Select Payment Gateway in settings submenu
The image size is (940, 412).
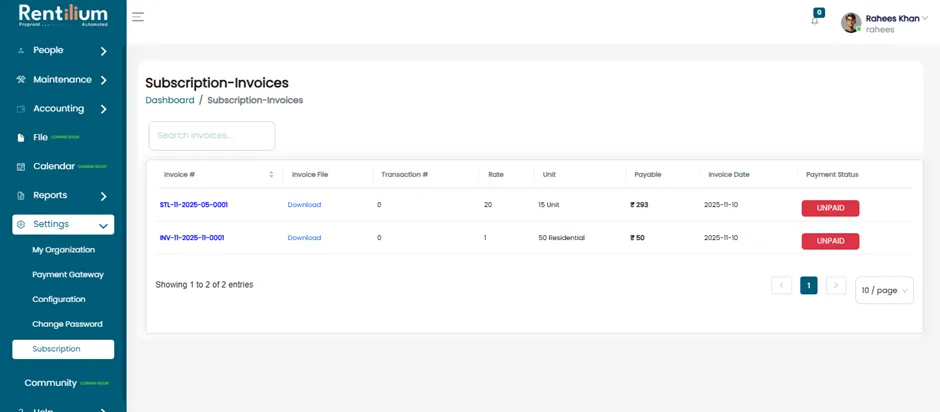pos(68,275)
